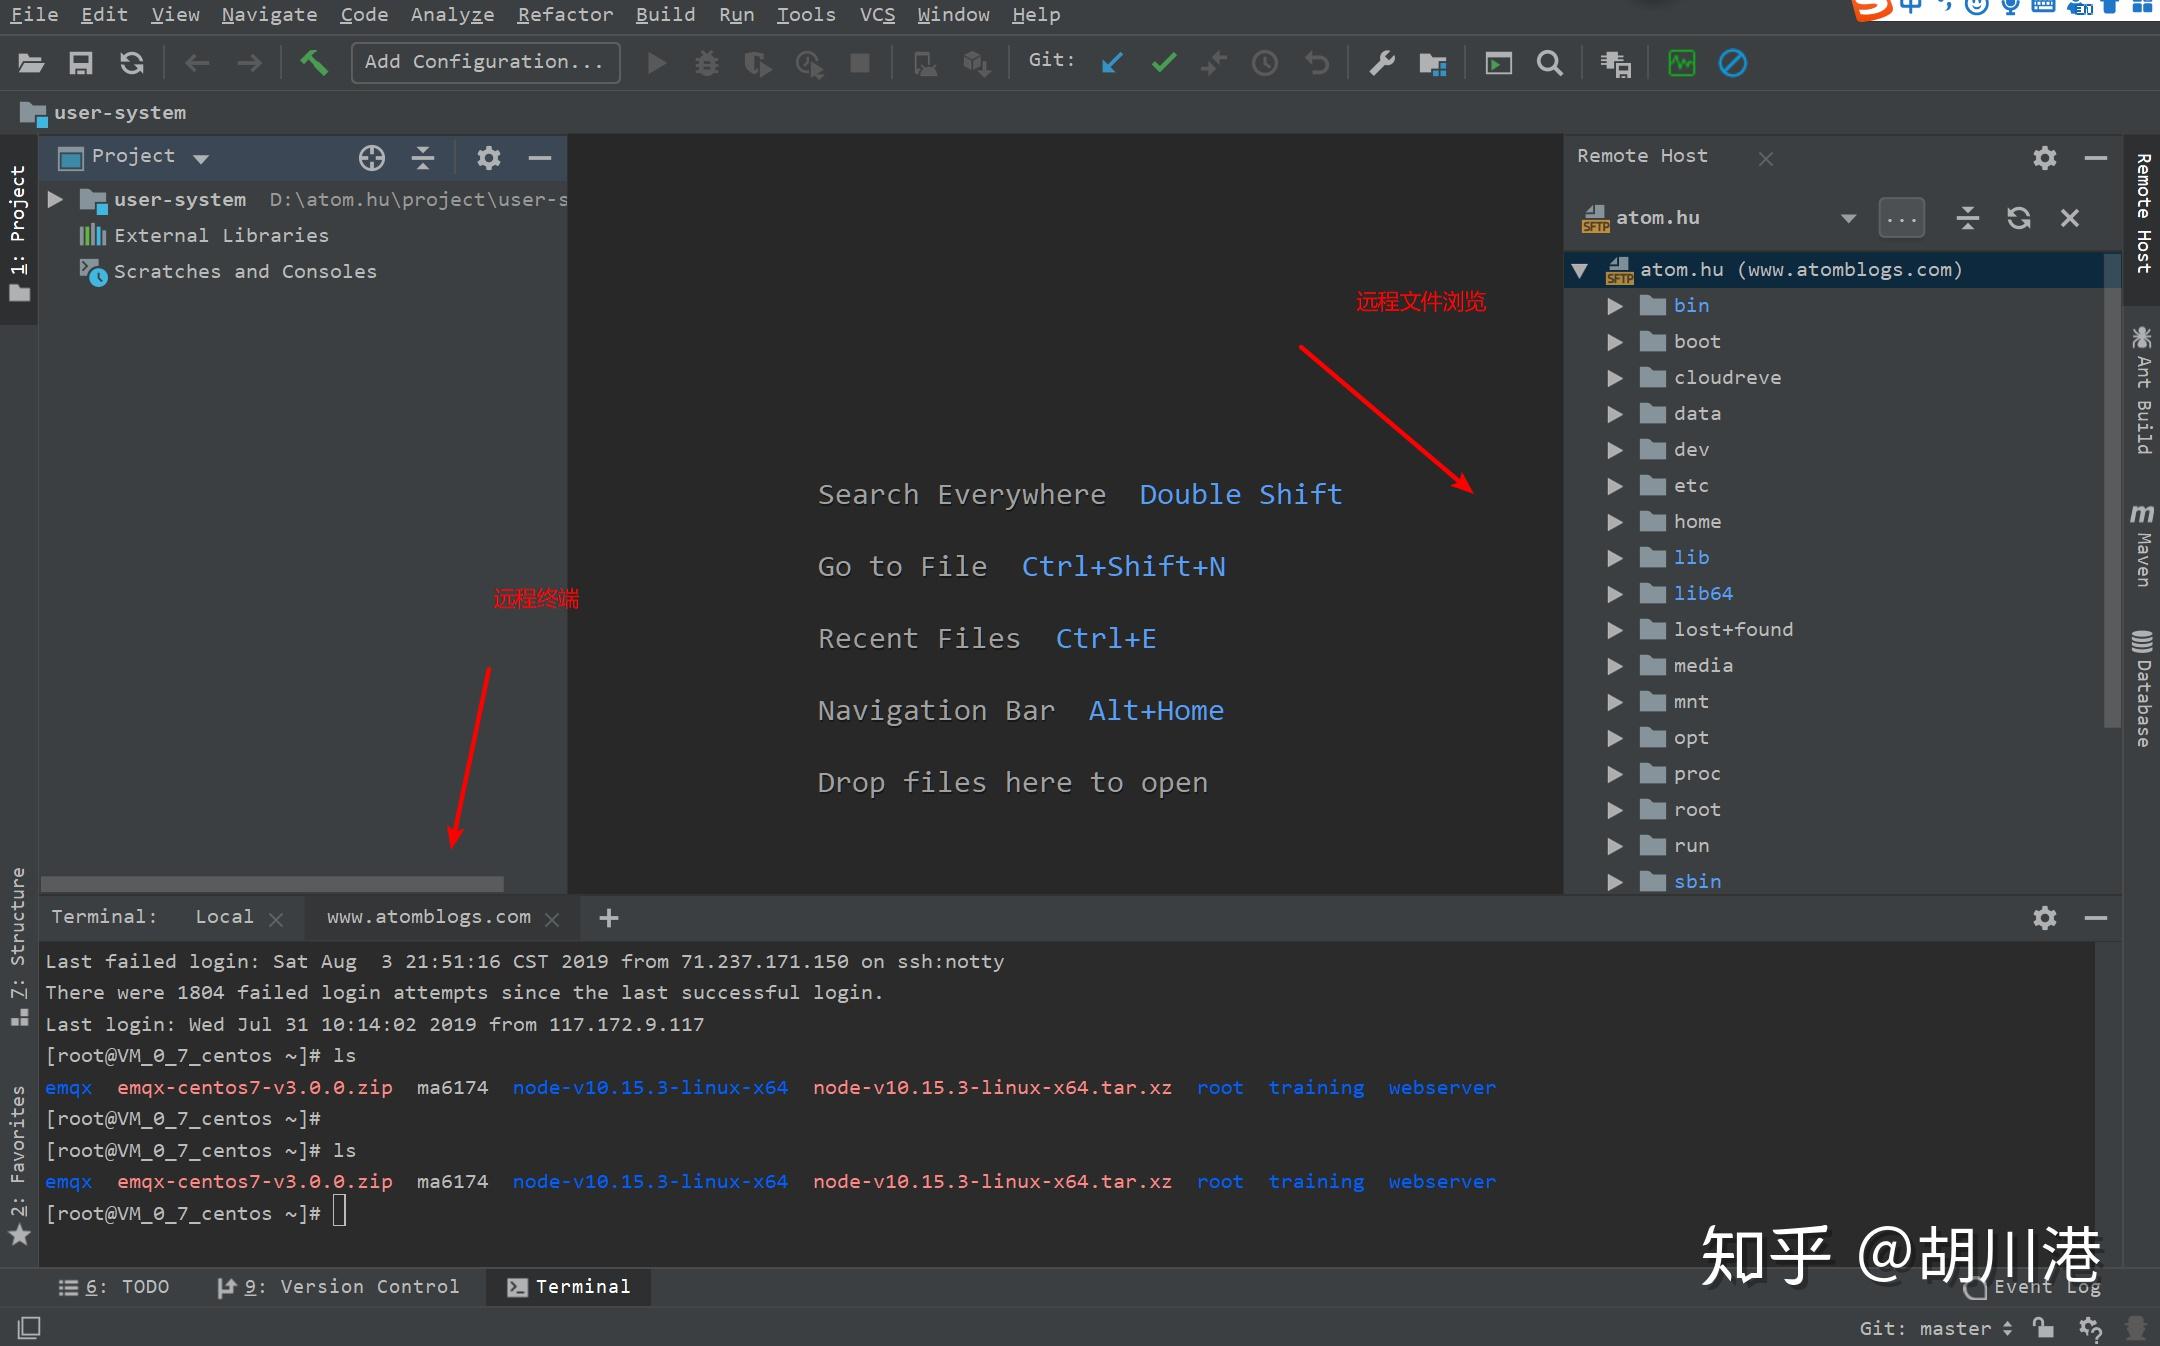Switch to the Local terminal tab
2160x1346 pixels.
(x=224, y=917)
